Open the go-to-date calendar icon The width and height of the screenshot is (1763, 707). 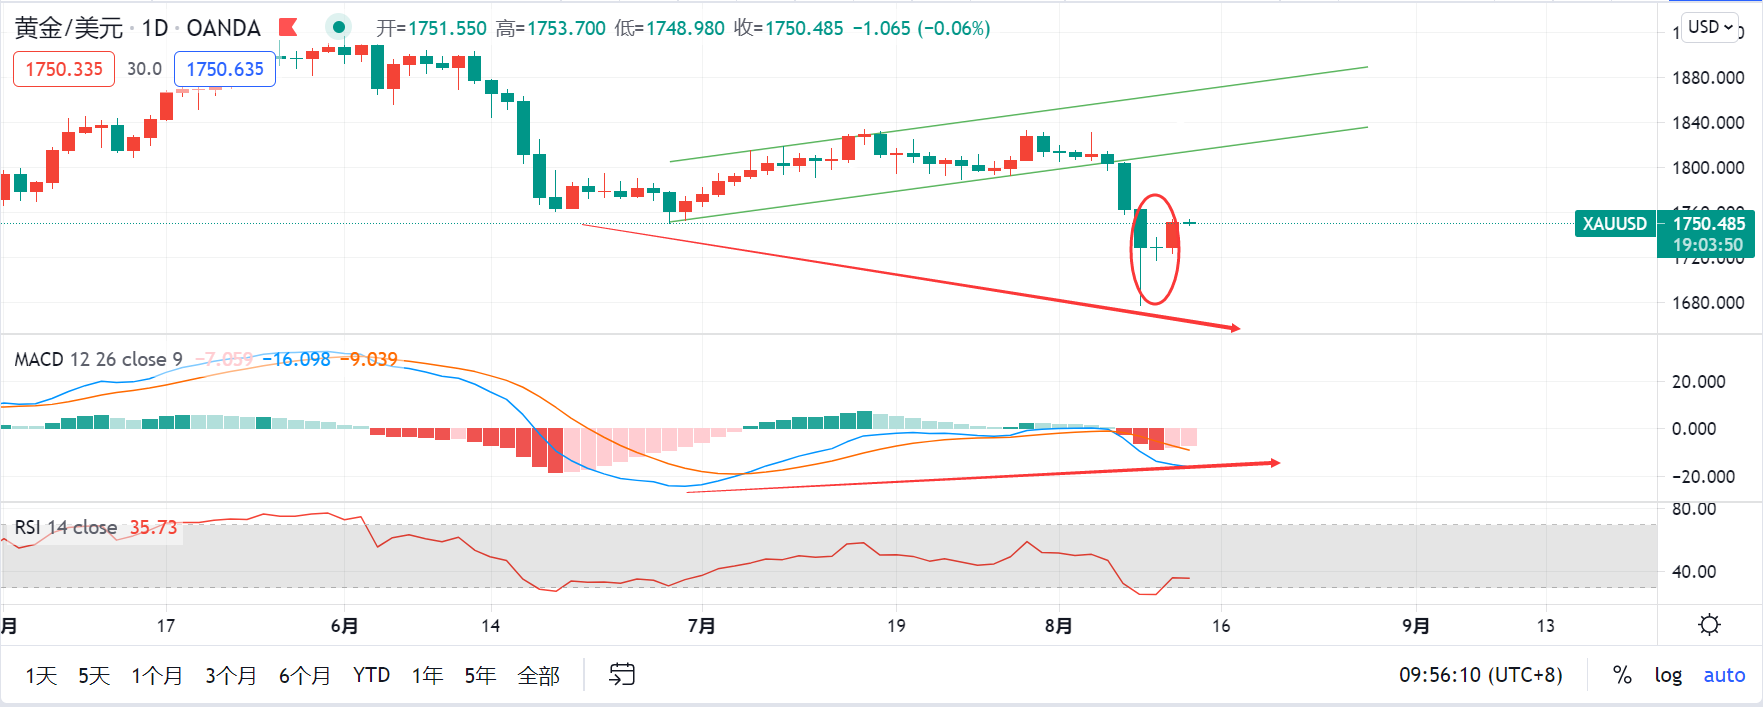(622, 675)
